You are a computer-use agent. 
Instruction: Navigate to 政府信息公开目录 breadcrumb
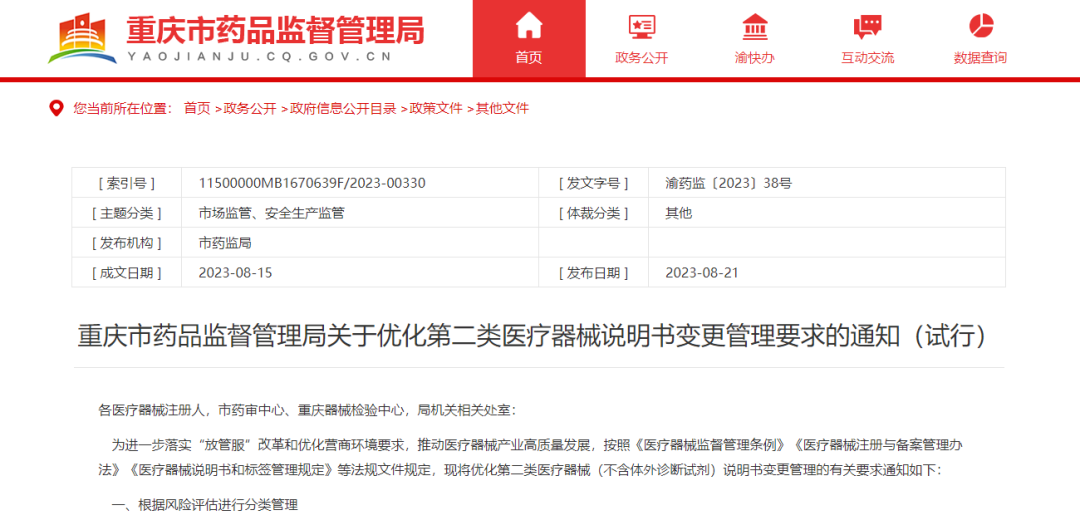pos(343,108)
